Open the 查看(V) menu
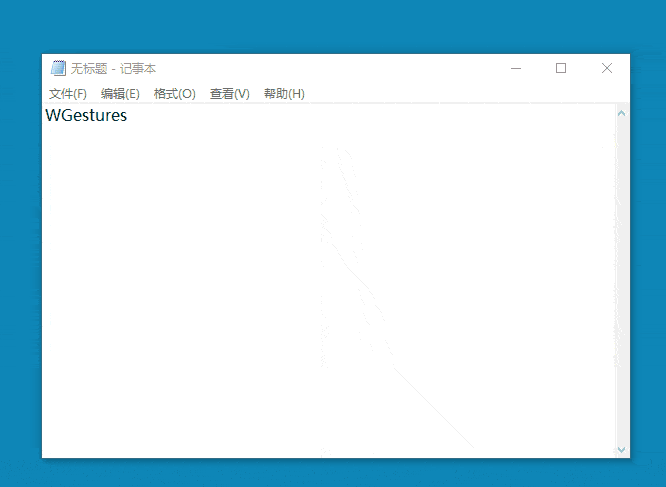 (x=230, y=94)
